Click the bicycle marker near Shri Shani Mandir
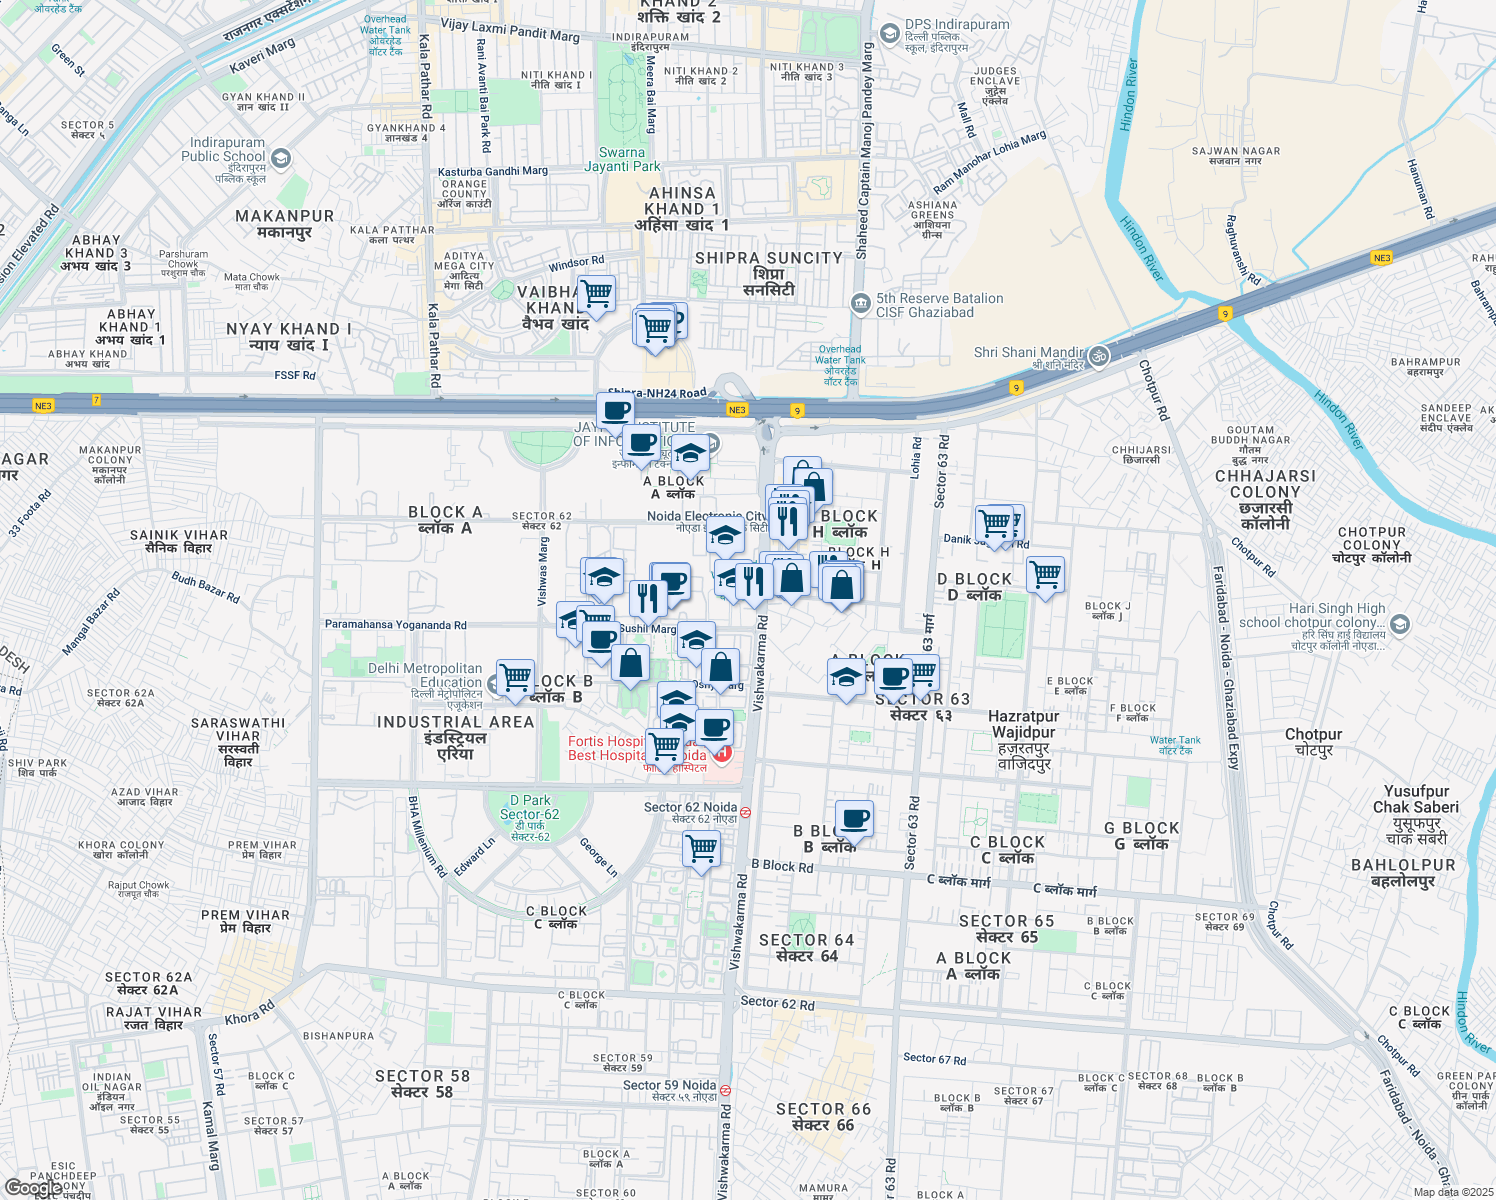 1098,355
